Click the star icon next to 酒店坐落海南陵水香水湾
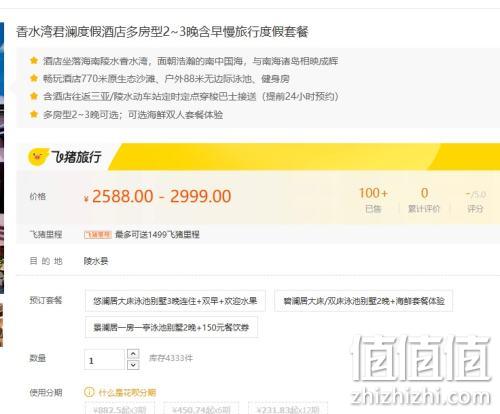The width and height of the screenshot is (500, 414). pyautogui.click(x=34, y=60)
